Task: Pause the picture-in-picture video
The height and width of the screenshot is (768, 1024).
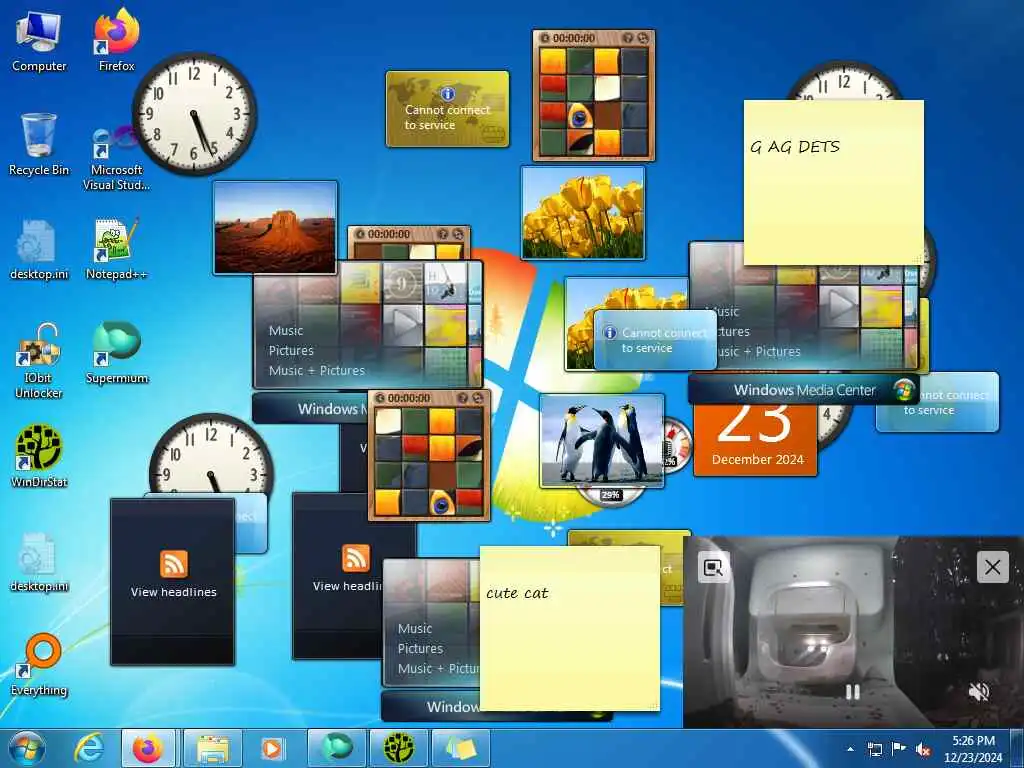Action: pyautogui.click(x=852, y=692)
